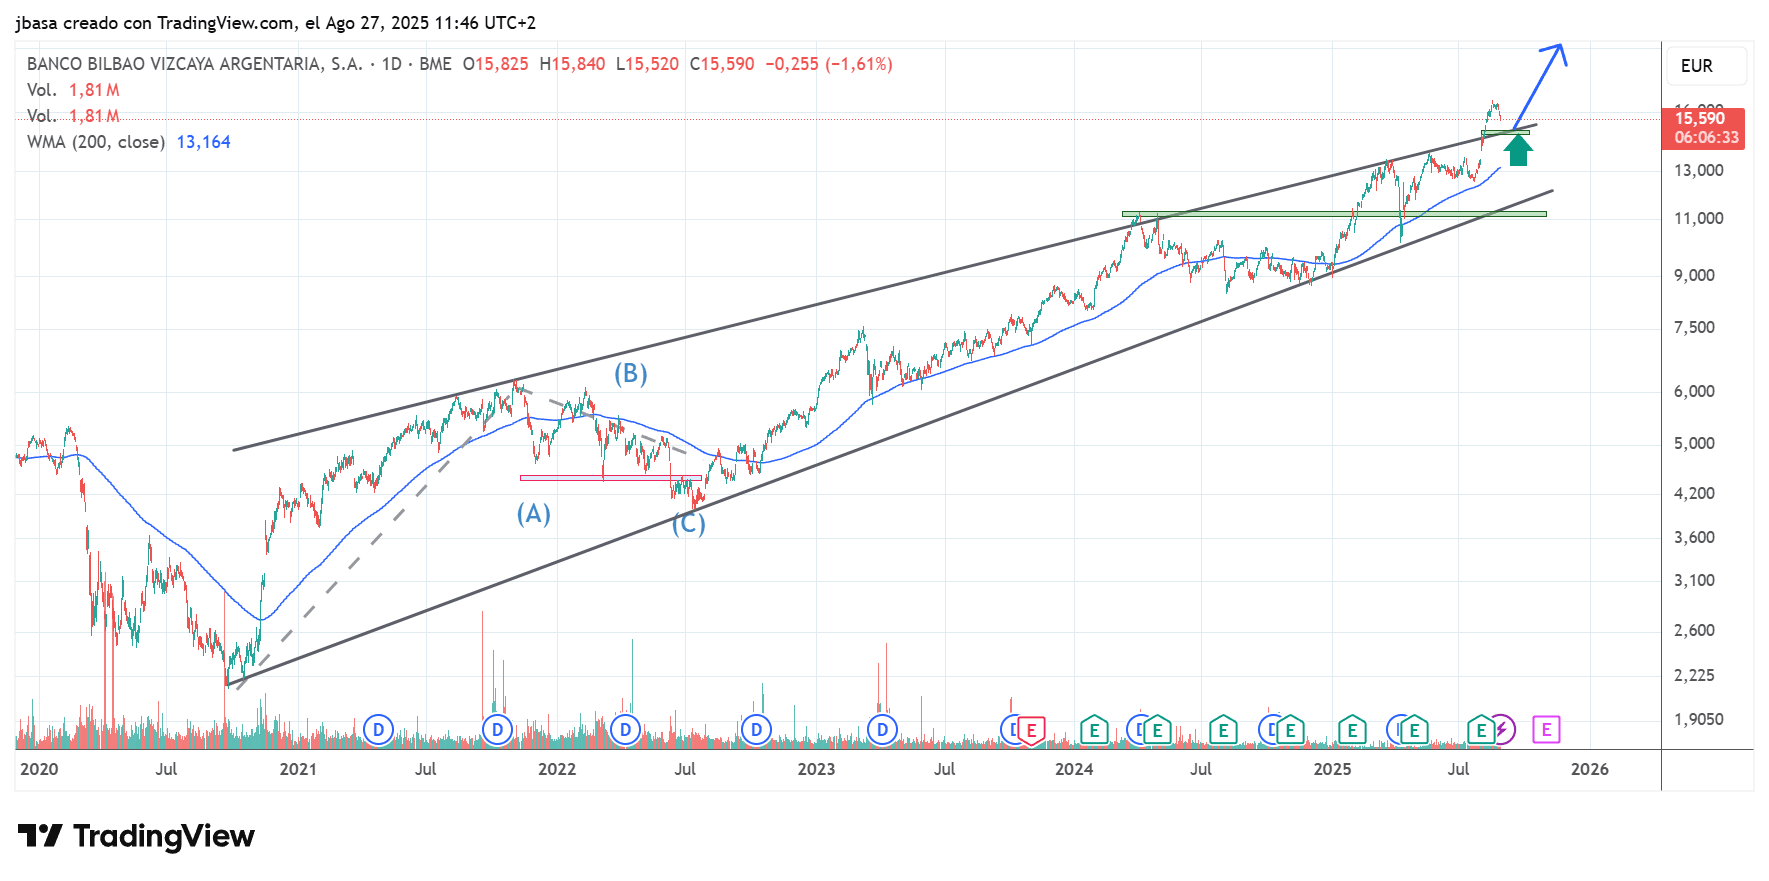The height and width of the screenshot is (881, 1769).
Task: Click the WMA value 13,164
Action: click(x=204, y=142)
